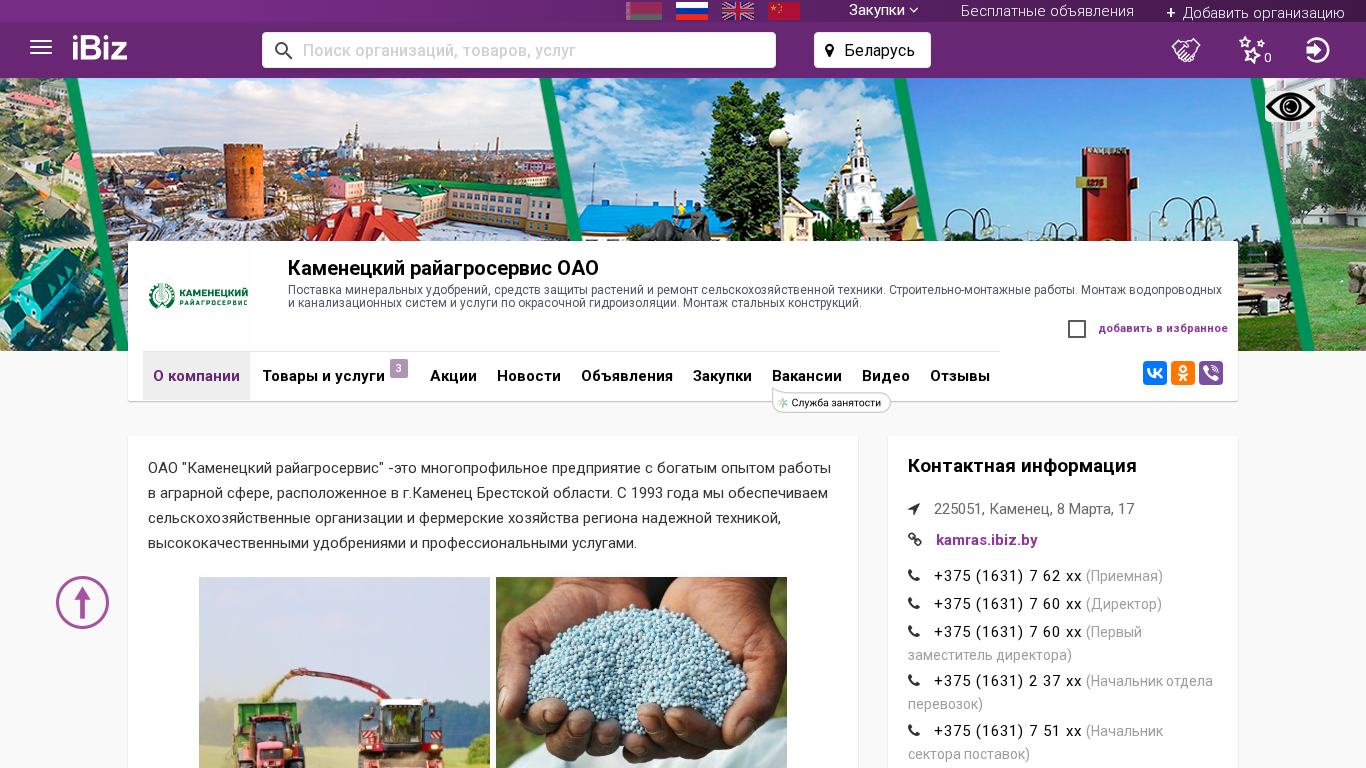Open the hamburger menu icon

pos(41,47)
